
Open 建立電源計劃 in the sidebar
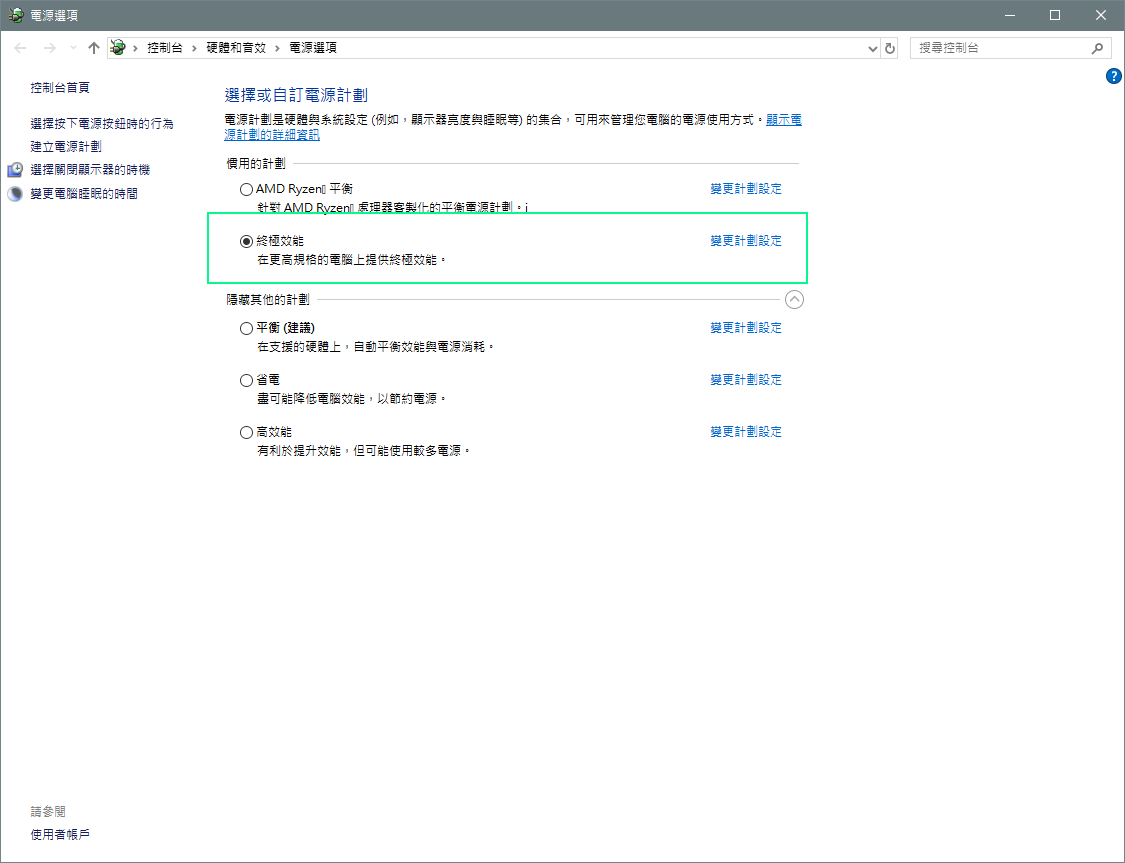pos(66,147)
